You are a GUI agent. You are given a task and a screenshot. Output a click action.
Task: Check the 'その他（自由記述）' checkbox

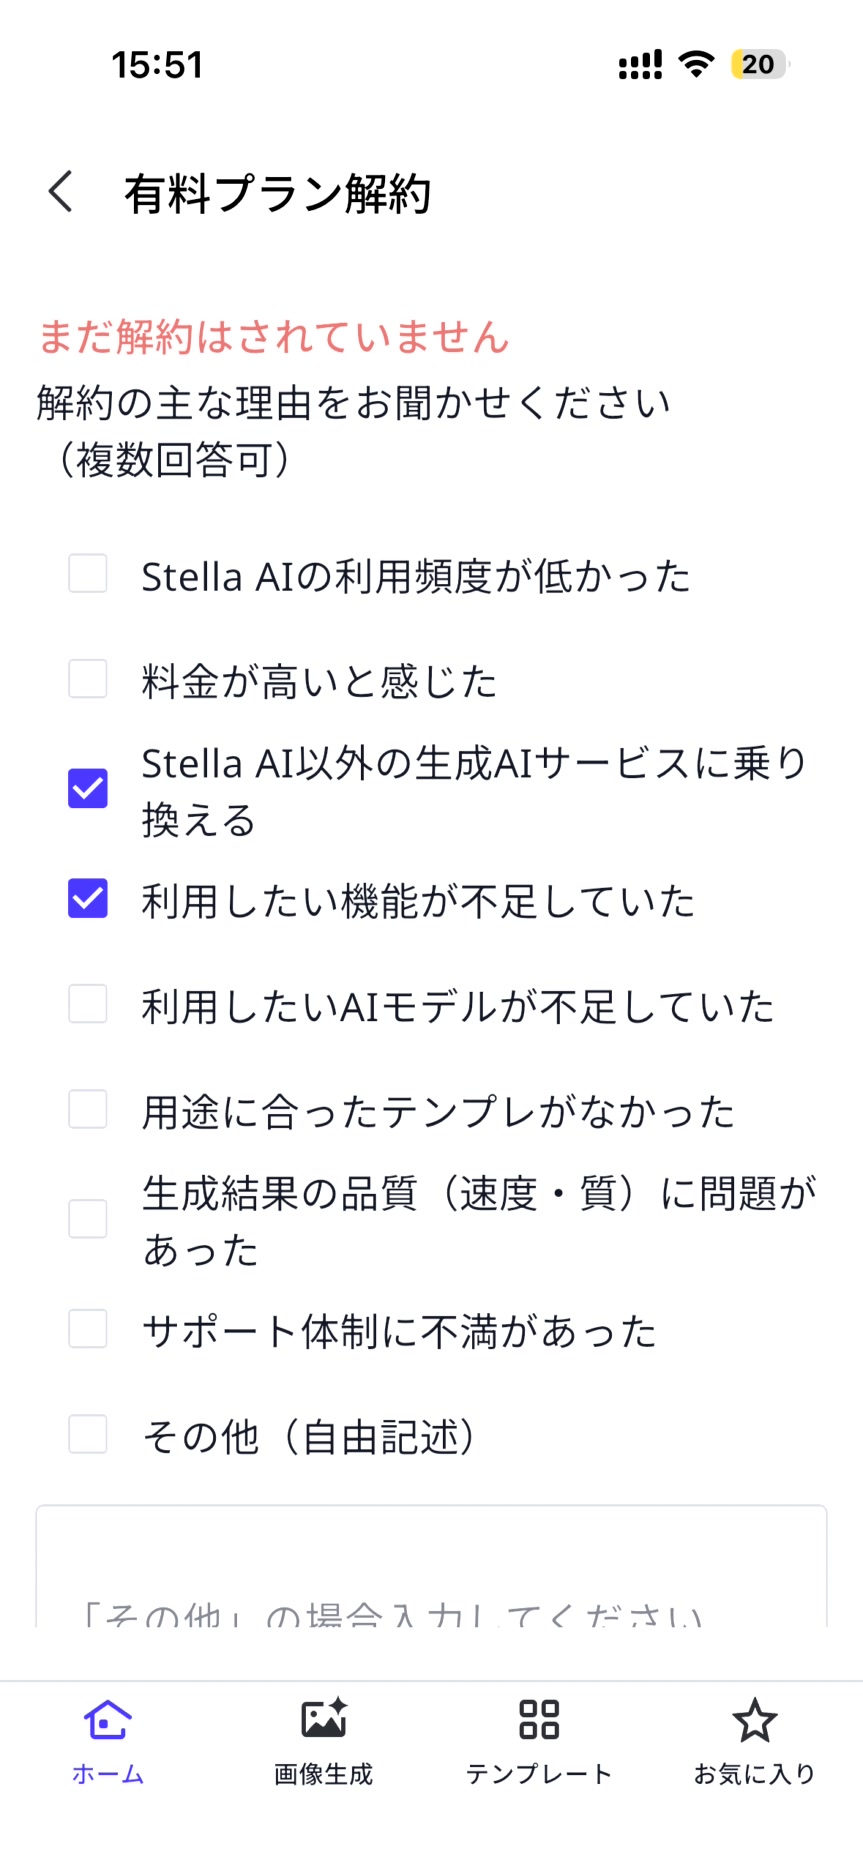click(x=88, y=1434)
